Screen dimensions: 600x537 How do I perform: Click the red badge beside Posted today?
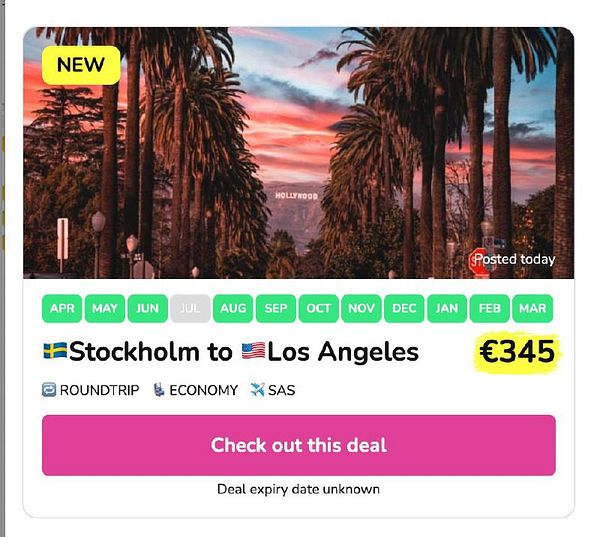[478, 262]
